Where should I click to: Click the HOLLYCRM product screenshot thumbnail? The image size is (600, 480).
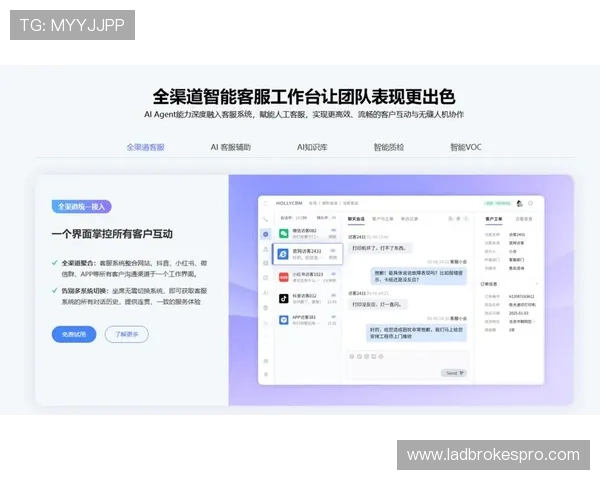tap(401, 290)
